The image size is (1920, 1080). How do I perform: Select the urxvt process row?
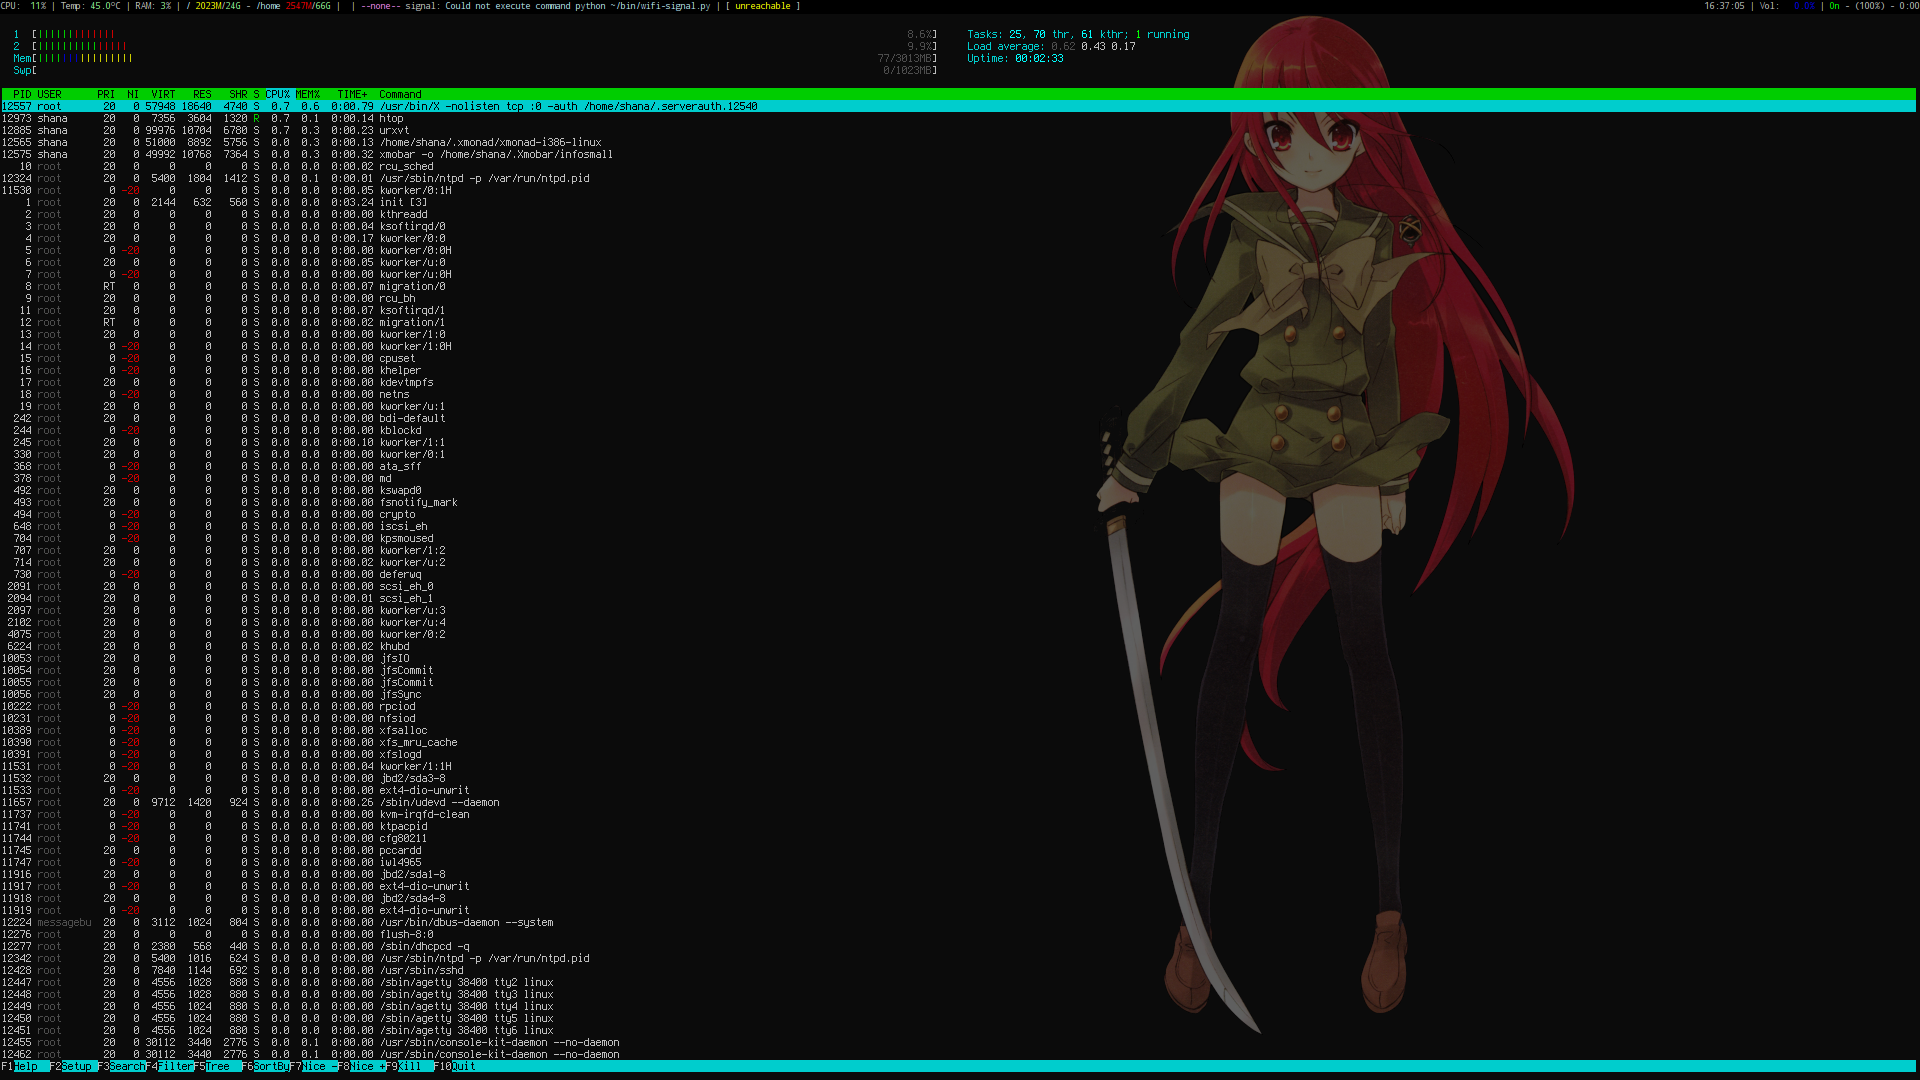[958, 130]
